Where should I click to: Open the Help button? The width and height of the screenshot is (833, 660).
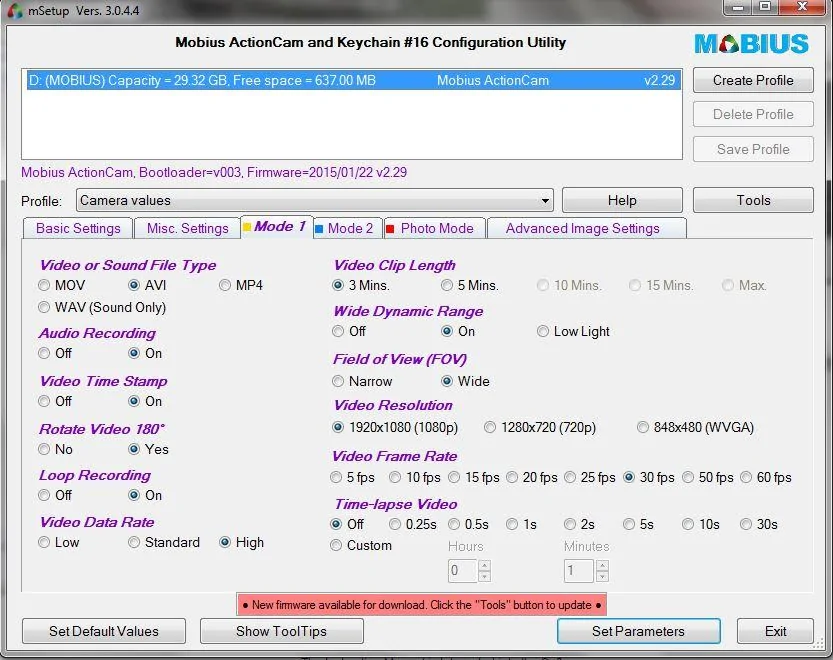click(x=622, y=200)
